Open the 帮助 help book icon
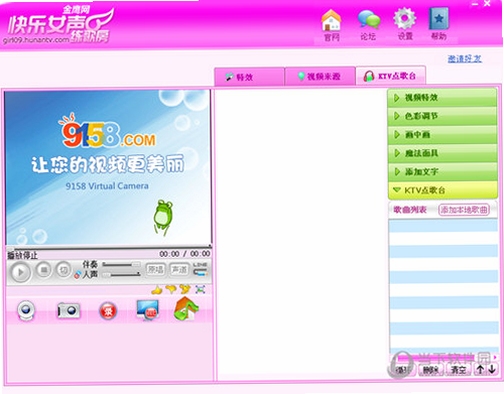The height and width of the screenshot is (394, 504). click(x=439, y=24)
